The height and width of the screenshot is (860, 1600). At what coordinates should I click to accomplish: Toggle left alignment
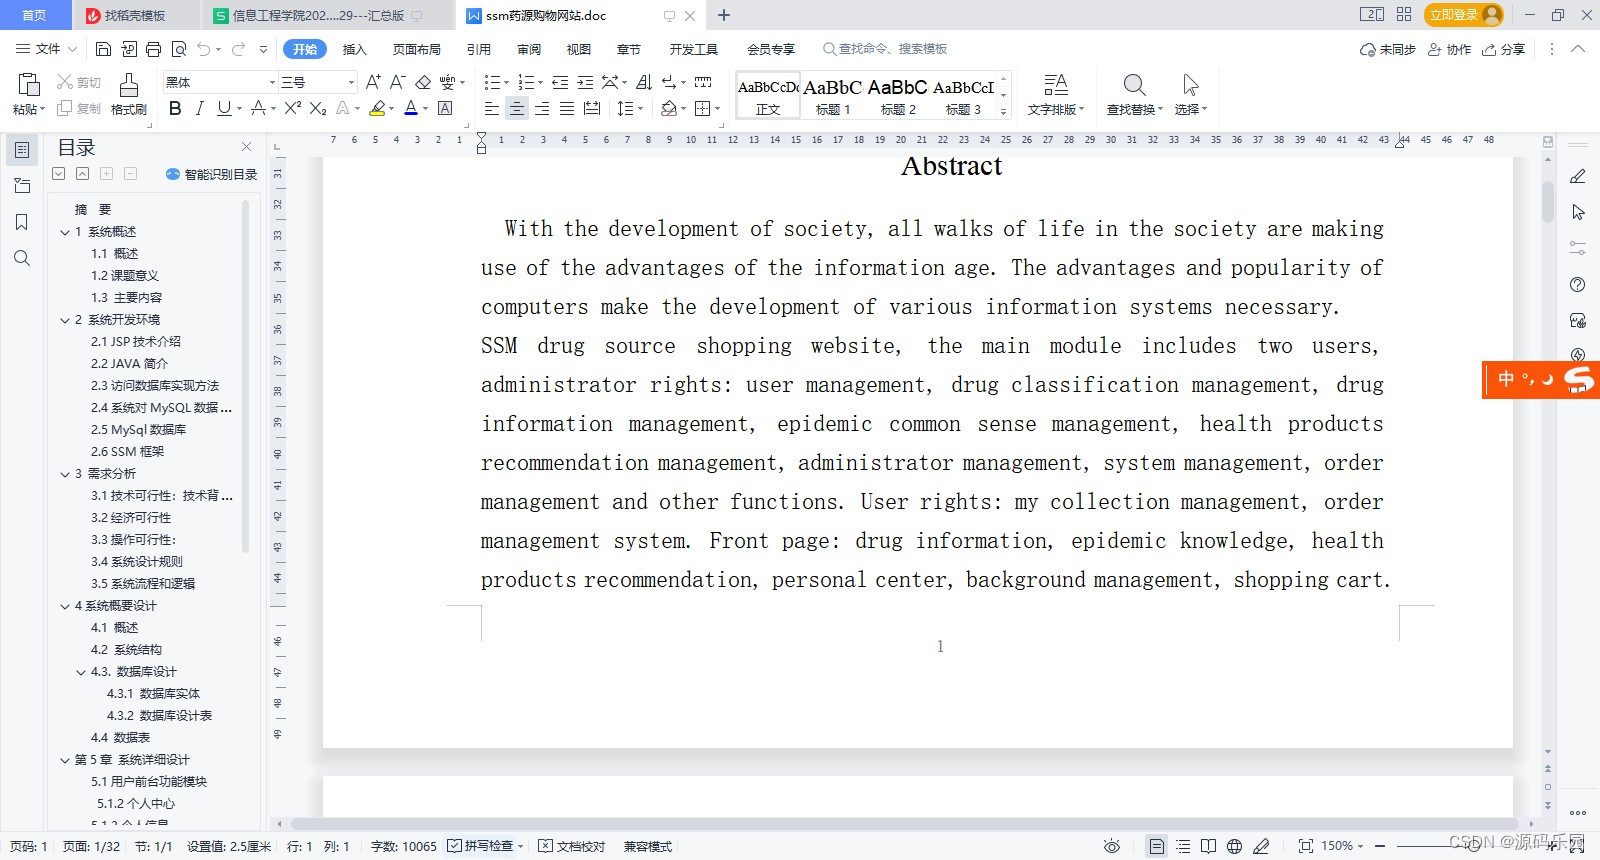tap(492, 108)
